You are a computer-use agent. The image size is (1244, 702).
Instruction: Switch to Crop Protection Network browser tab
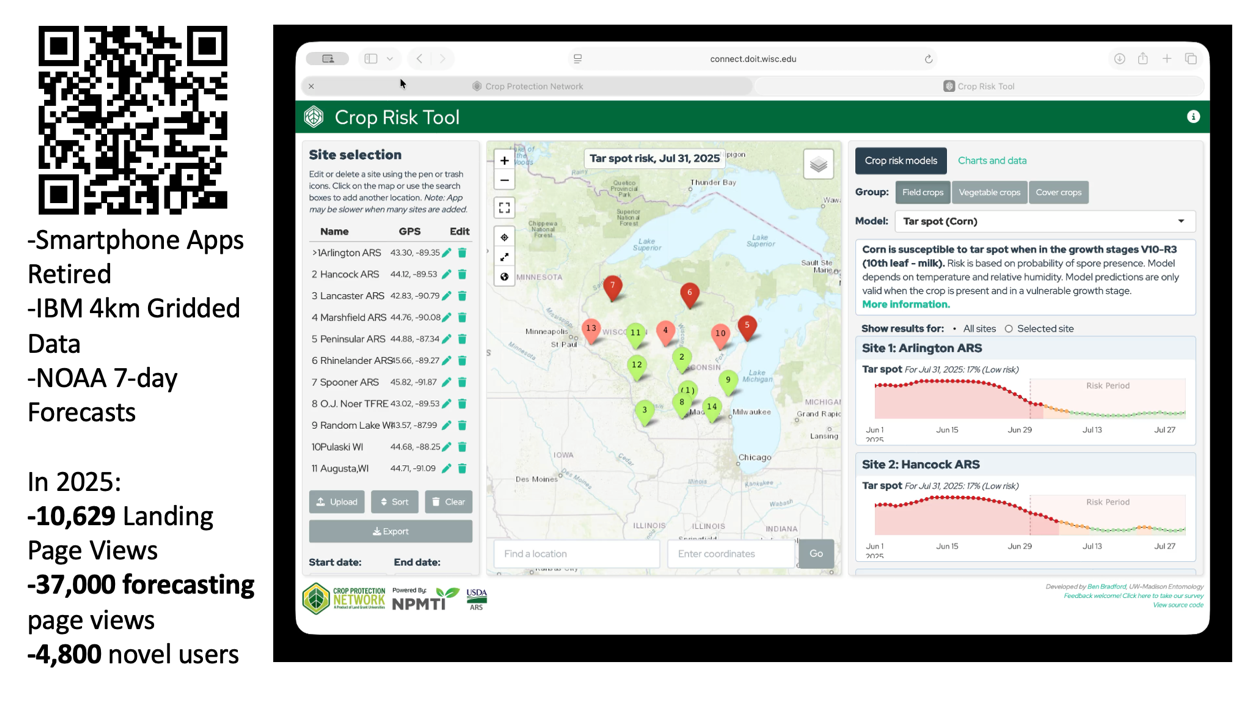coord(527,86)
